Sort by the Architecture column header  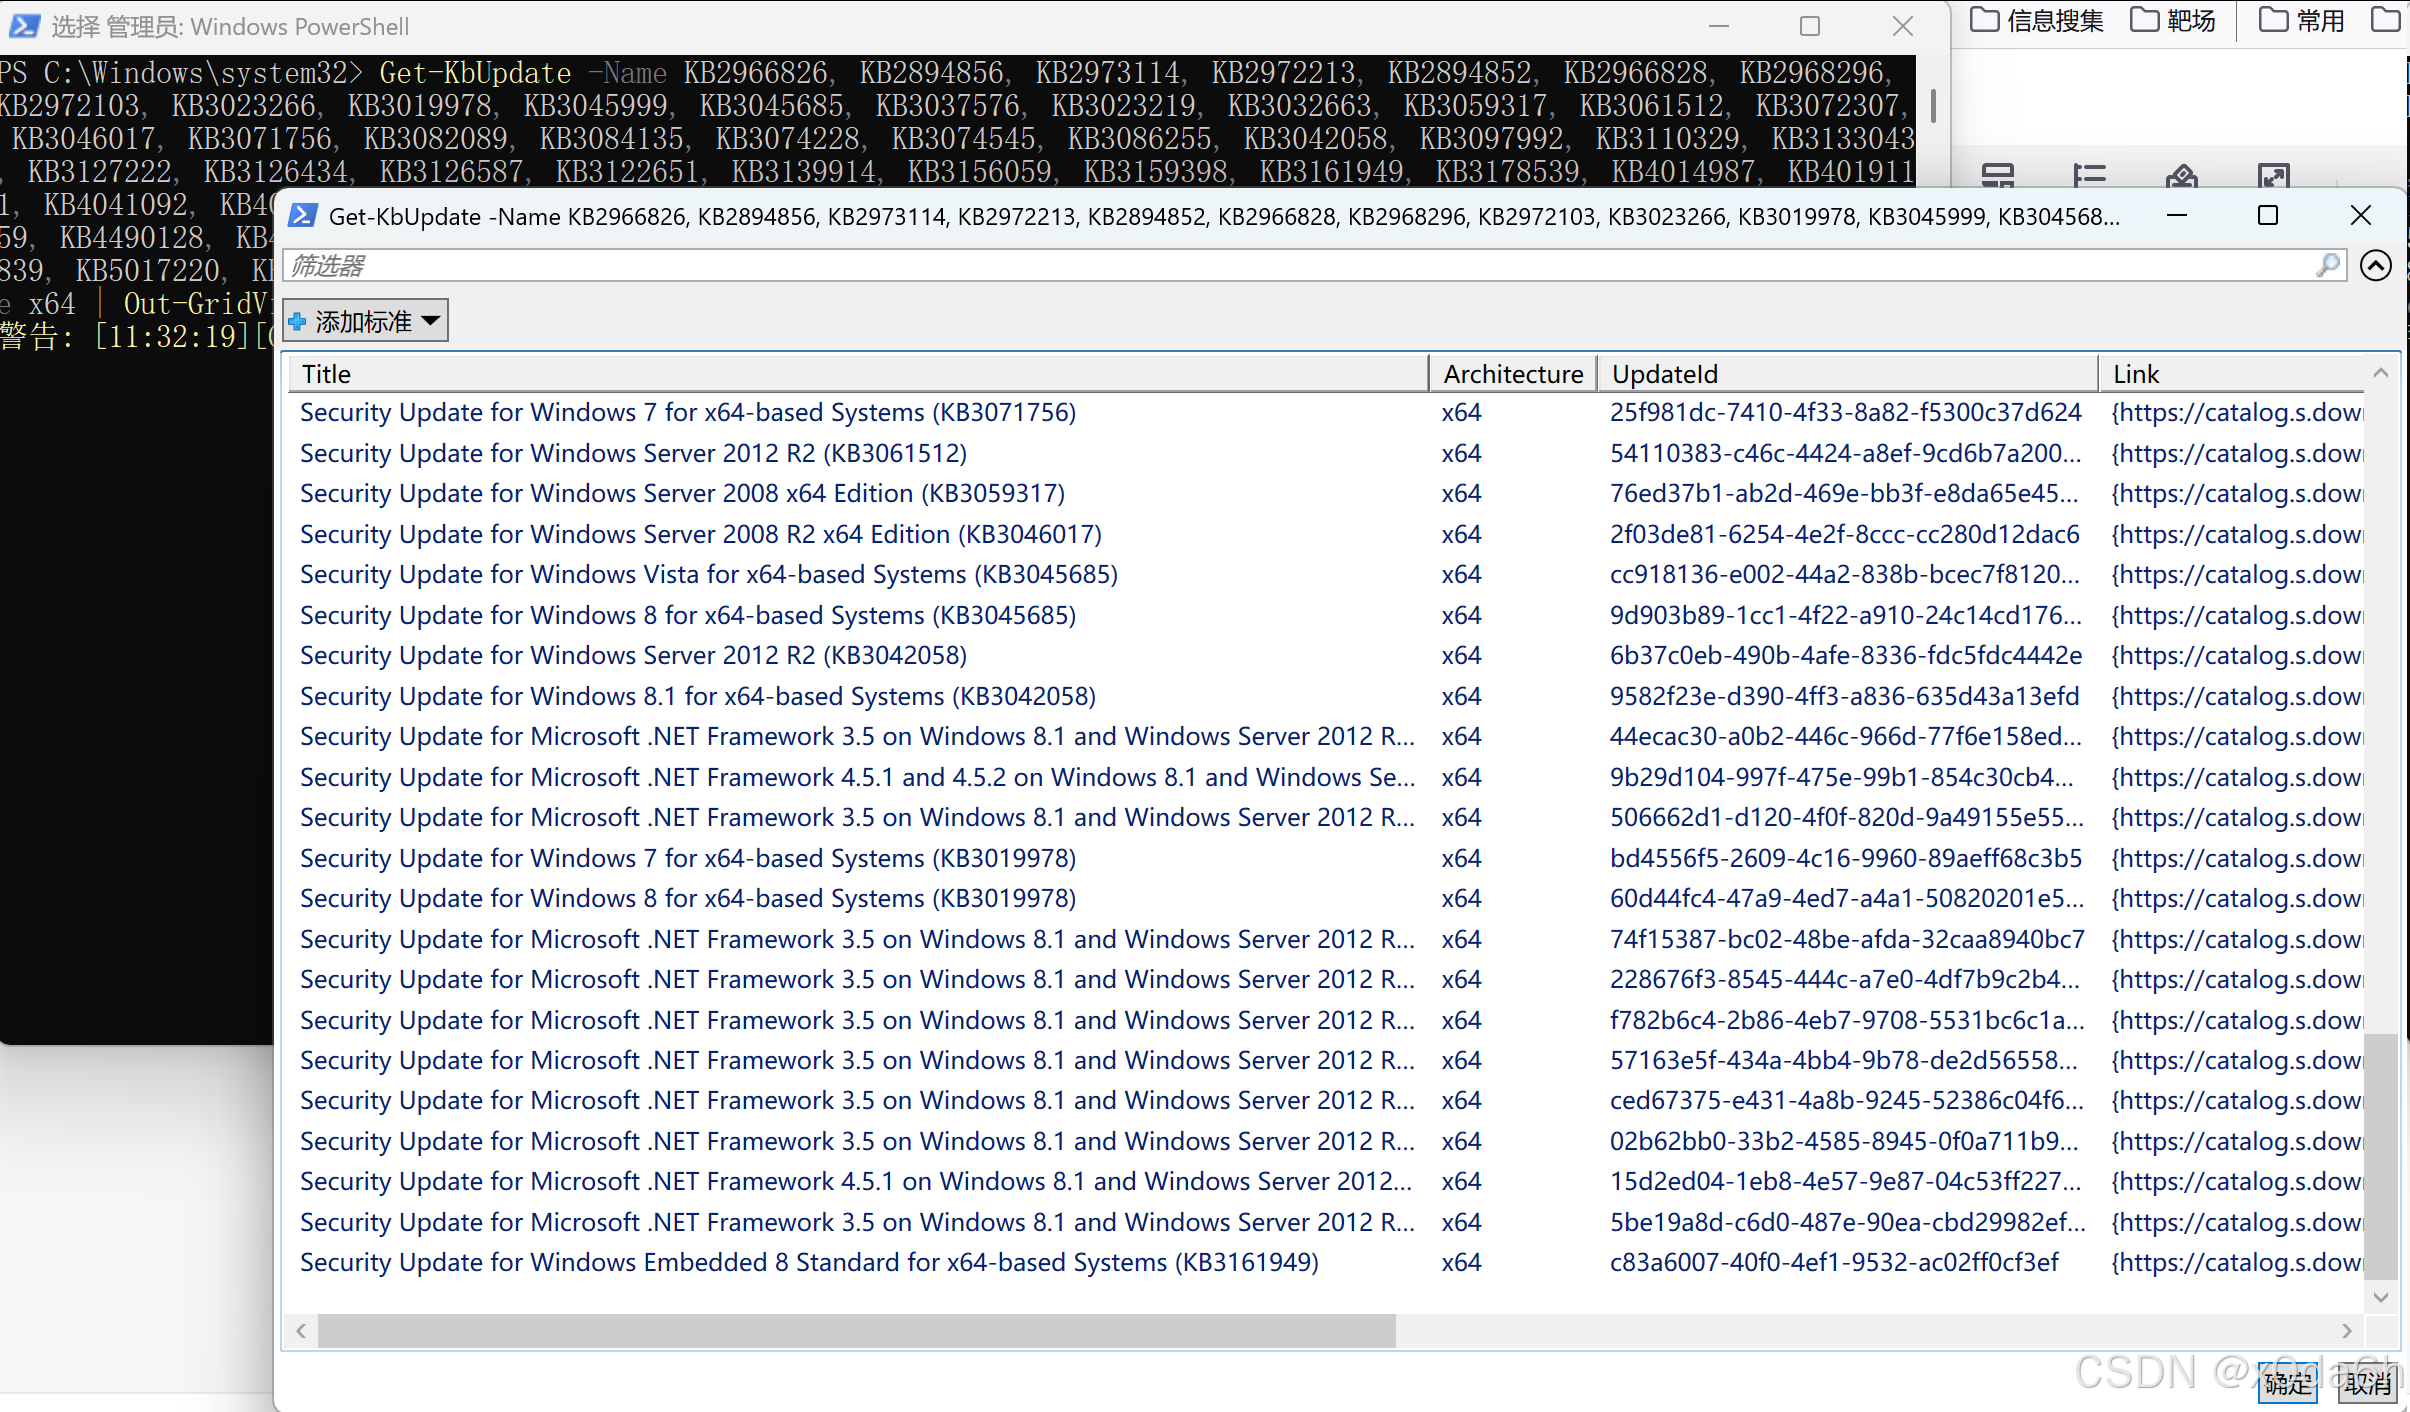click(1513, 374)
